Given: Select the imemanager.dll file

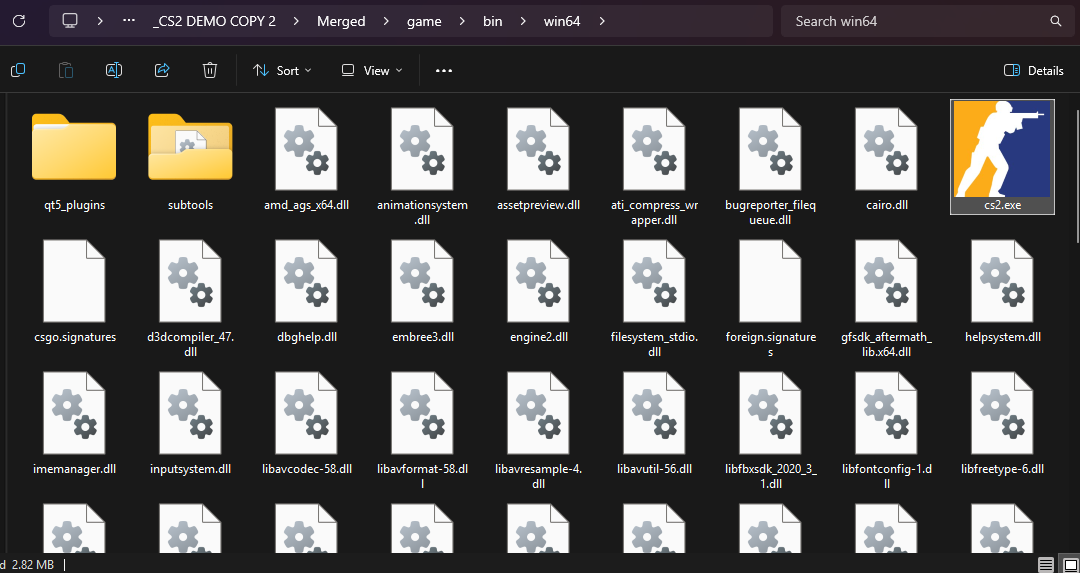Looking at the screenshot, I should pos(74,426).
